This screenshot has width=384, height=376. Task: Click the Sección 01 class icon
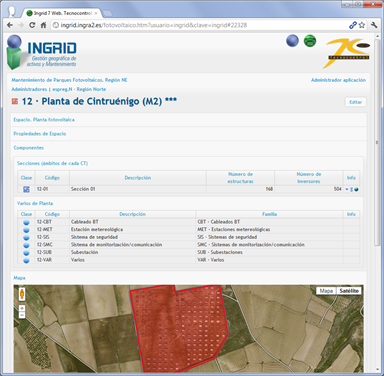click(x=26, y=189)
